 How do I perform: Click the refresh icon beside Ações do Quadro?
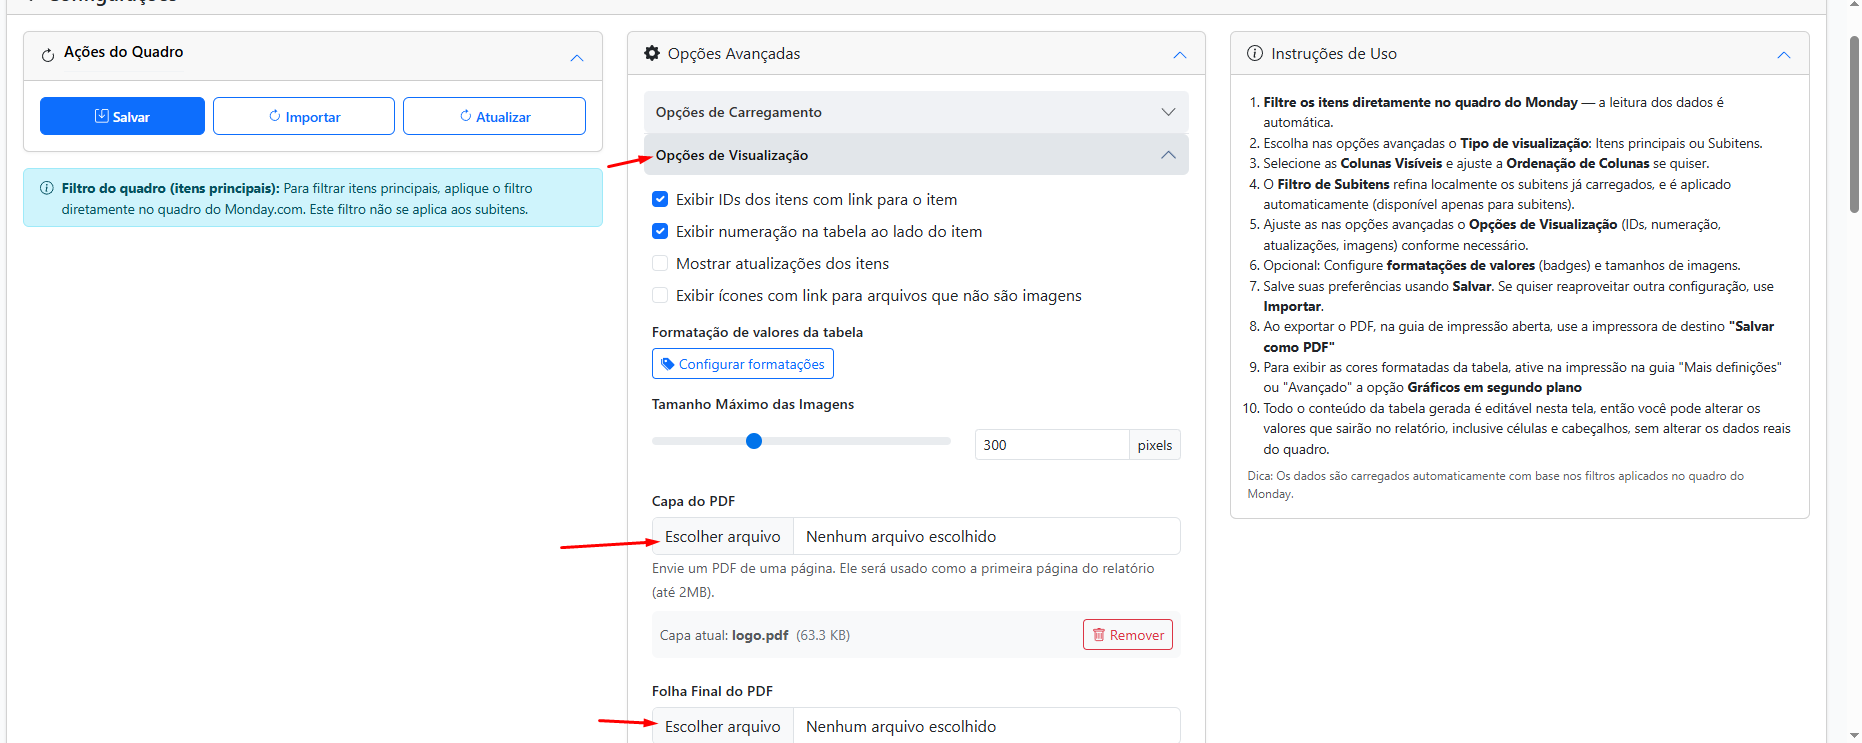(x=48, y=55)
